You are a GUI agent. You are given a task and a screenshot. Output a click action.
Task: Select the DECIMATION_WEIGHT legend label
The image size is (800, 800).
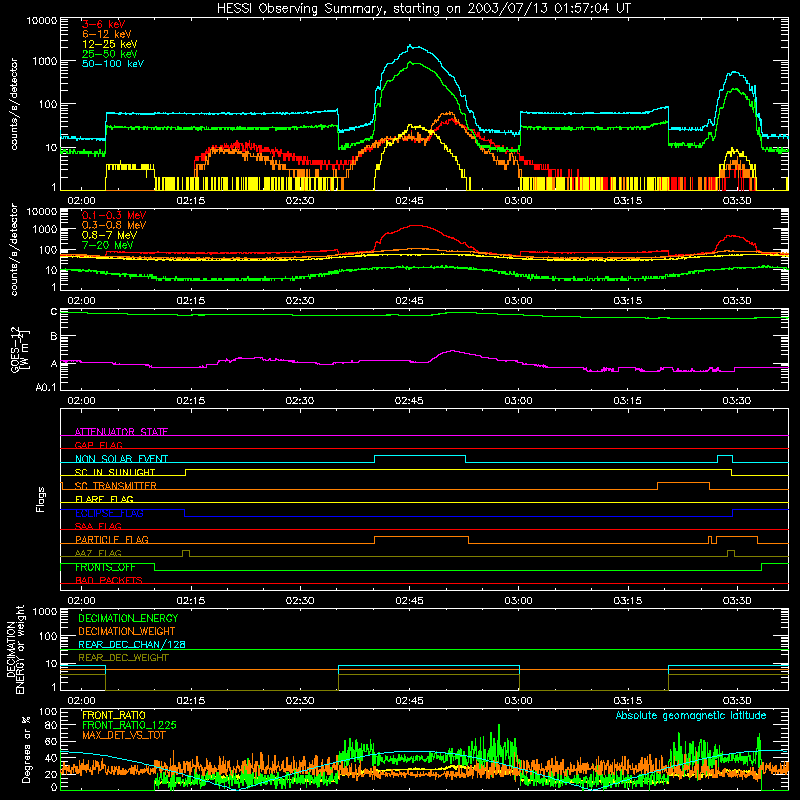[127, 631]
